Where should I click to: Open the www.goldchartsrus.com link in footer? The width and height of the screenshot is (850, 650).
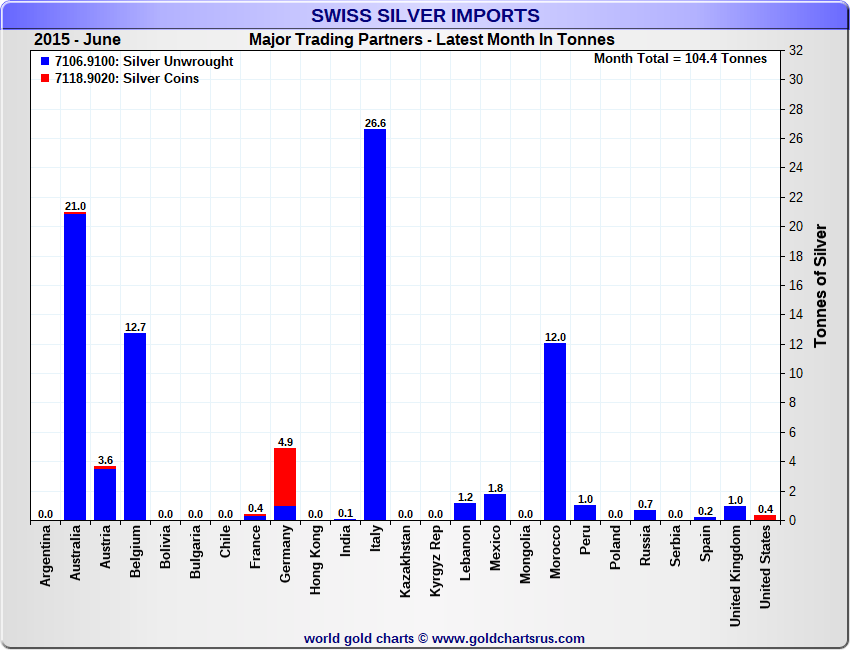pos(508,638)
